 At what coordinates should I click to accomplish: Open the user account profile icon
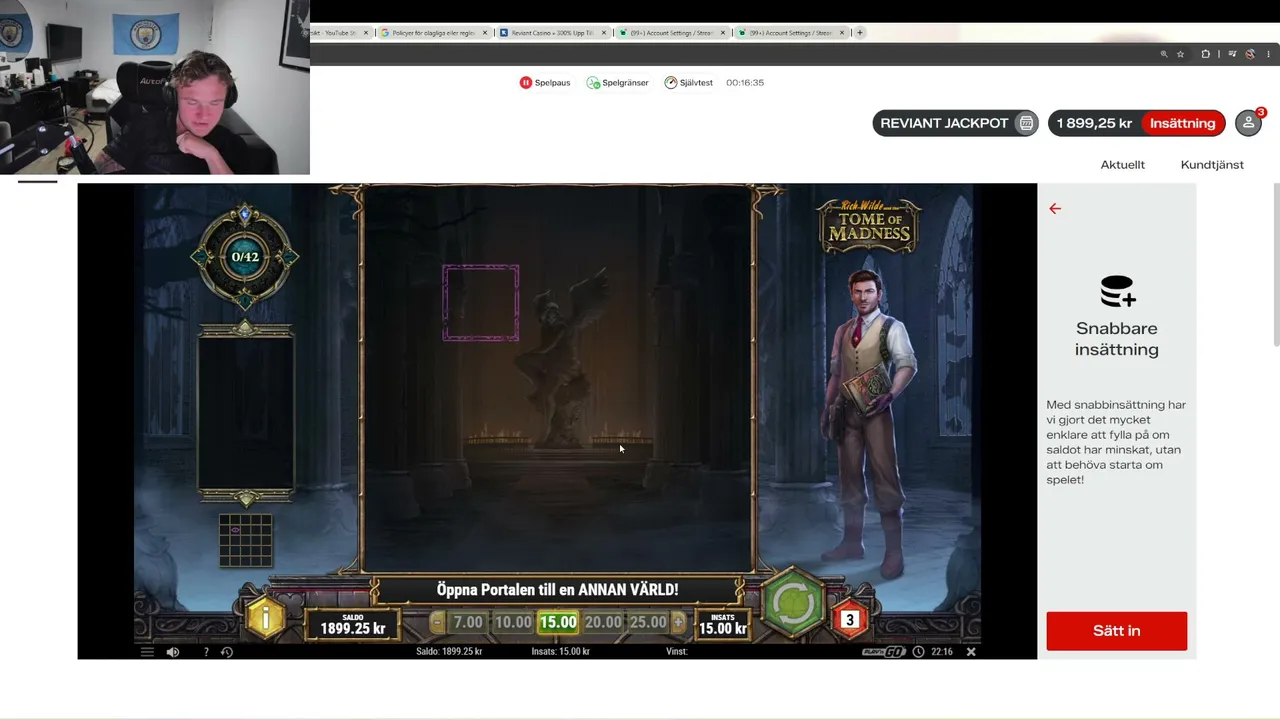click(1248, 123)
